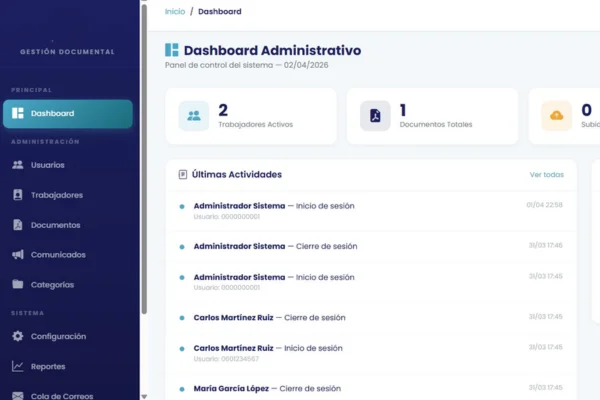Select Comunicados in the sidebar
Image resolution: width=600 pixels, height=400 pixels.
[58, 255]
